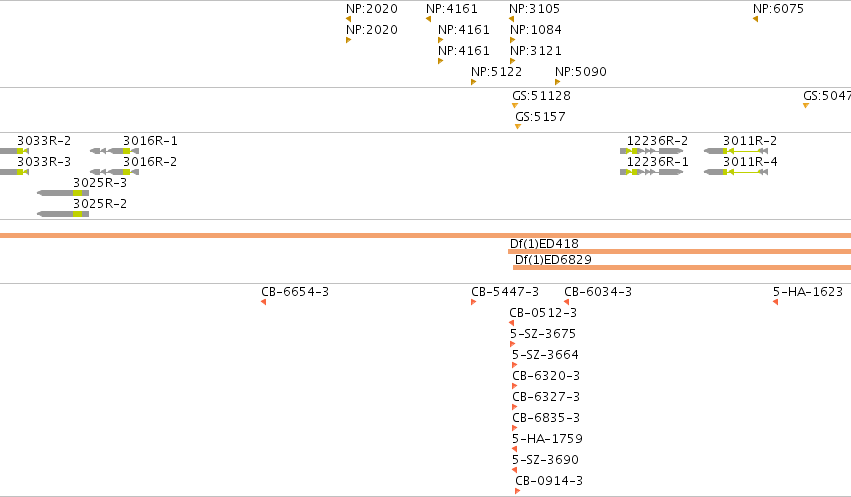Click the NP:3121 insertion label
The width and height of the screenshot is (851, 497).
(536, 51)
